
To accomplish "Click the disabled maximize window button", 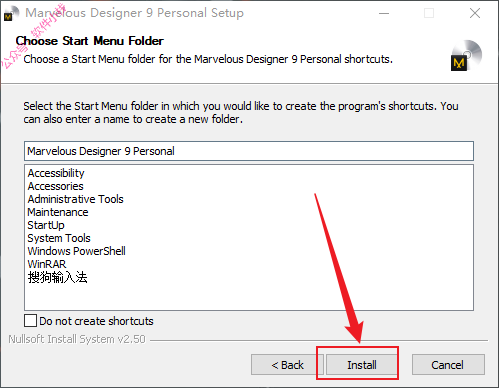I will pyautogui.click(x=429, y=13).
